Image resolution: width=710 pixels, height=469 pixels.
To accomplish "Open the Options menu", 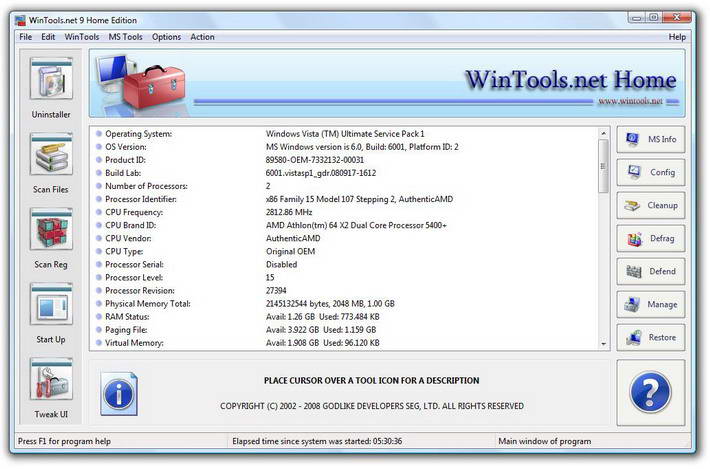I will (x=166, y=37).
